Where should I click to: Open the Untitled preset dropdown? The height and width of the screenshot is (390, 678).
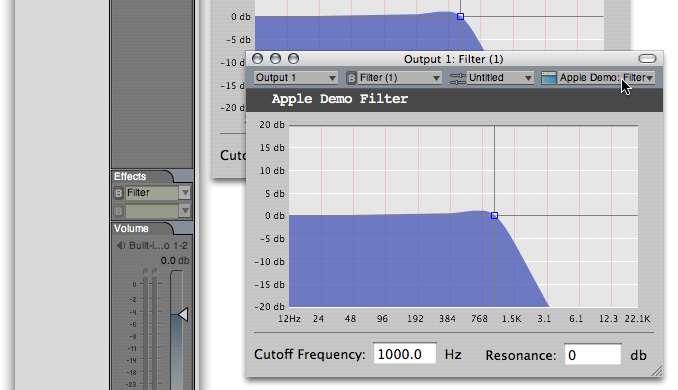pyautogui.click(x=500, y=78)
